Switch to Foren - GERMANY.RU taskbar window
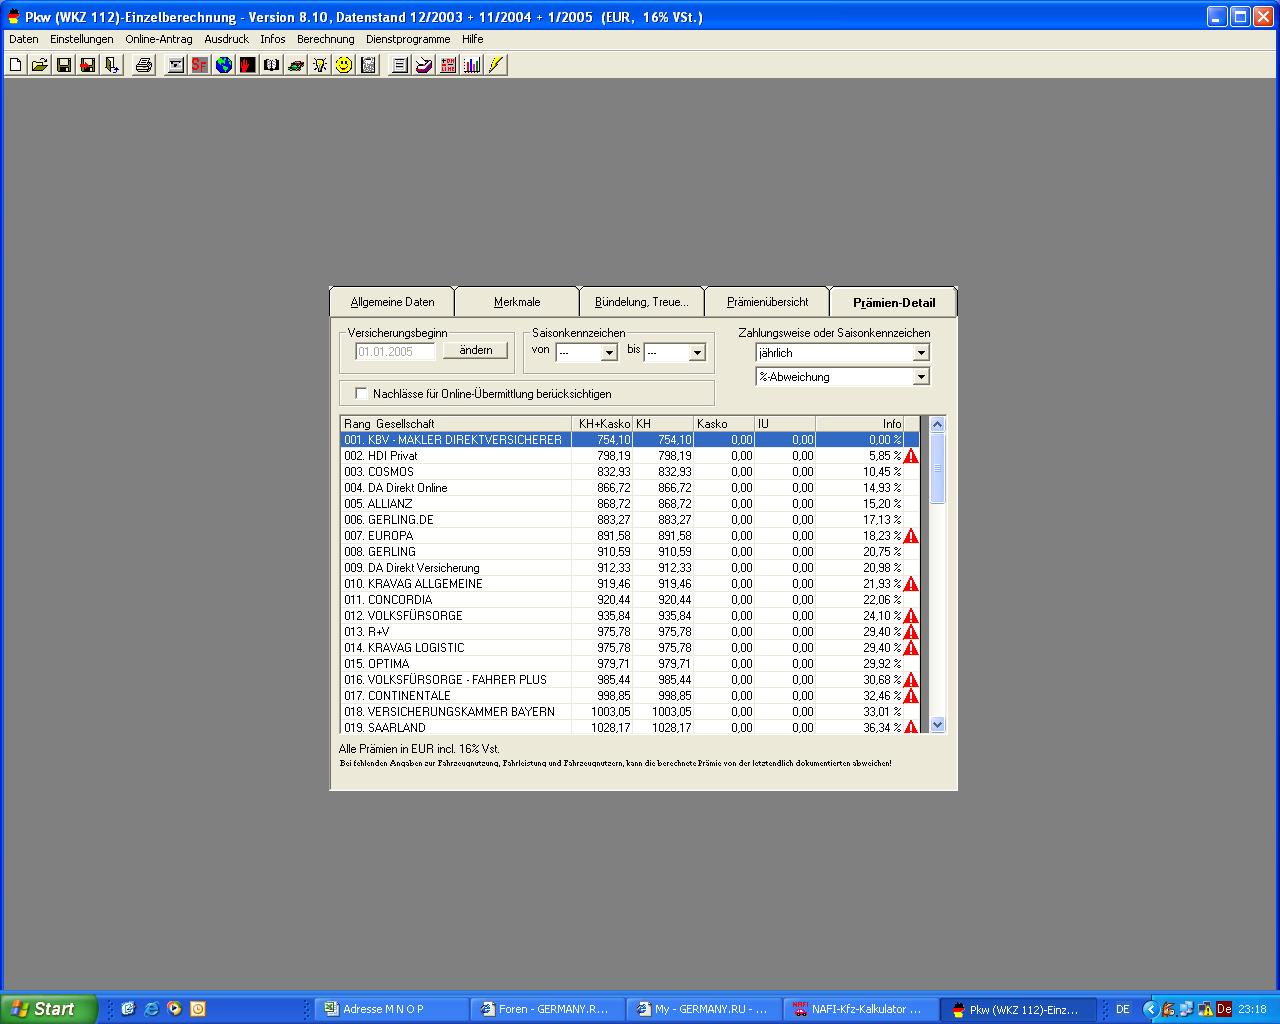 coord(547,1009)
